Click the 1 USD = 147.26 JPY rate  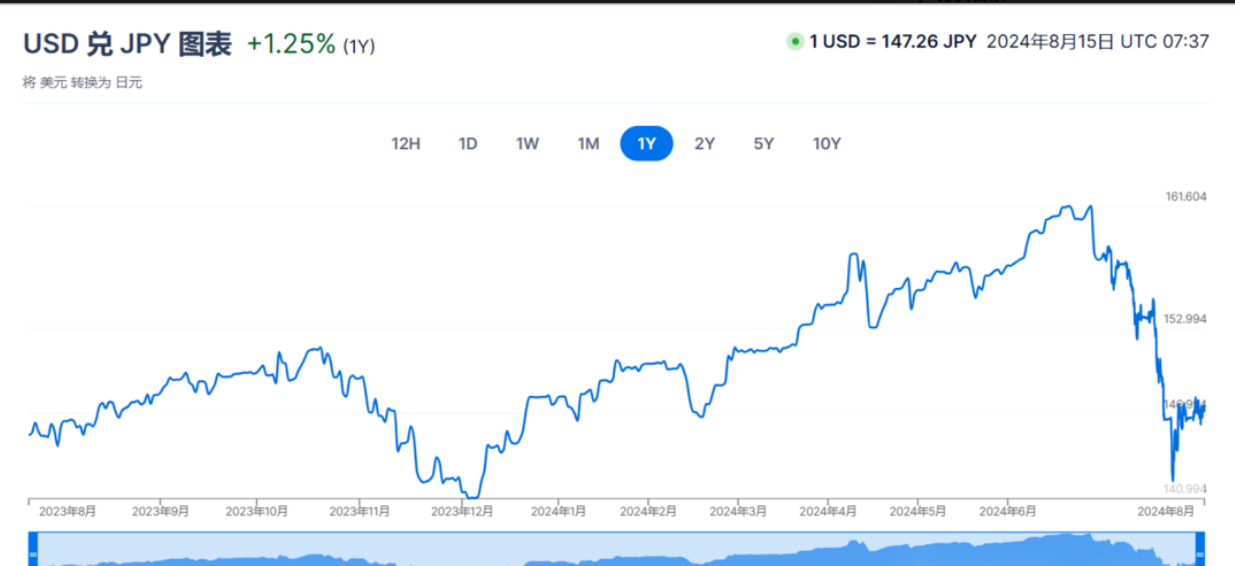pos(893,42)
